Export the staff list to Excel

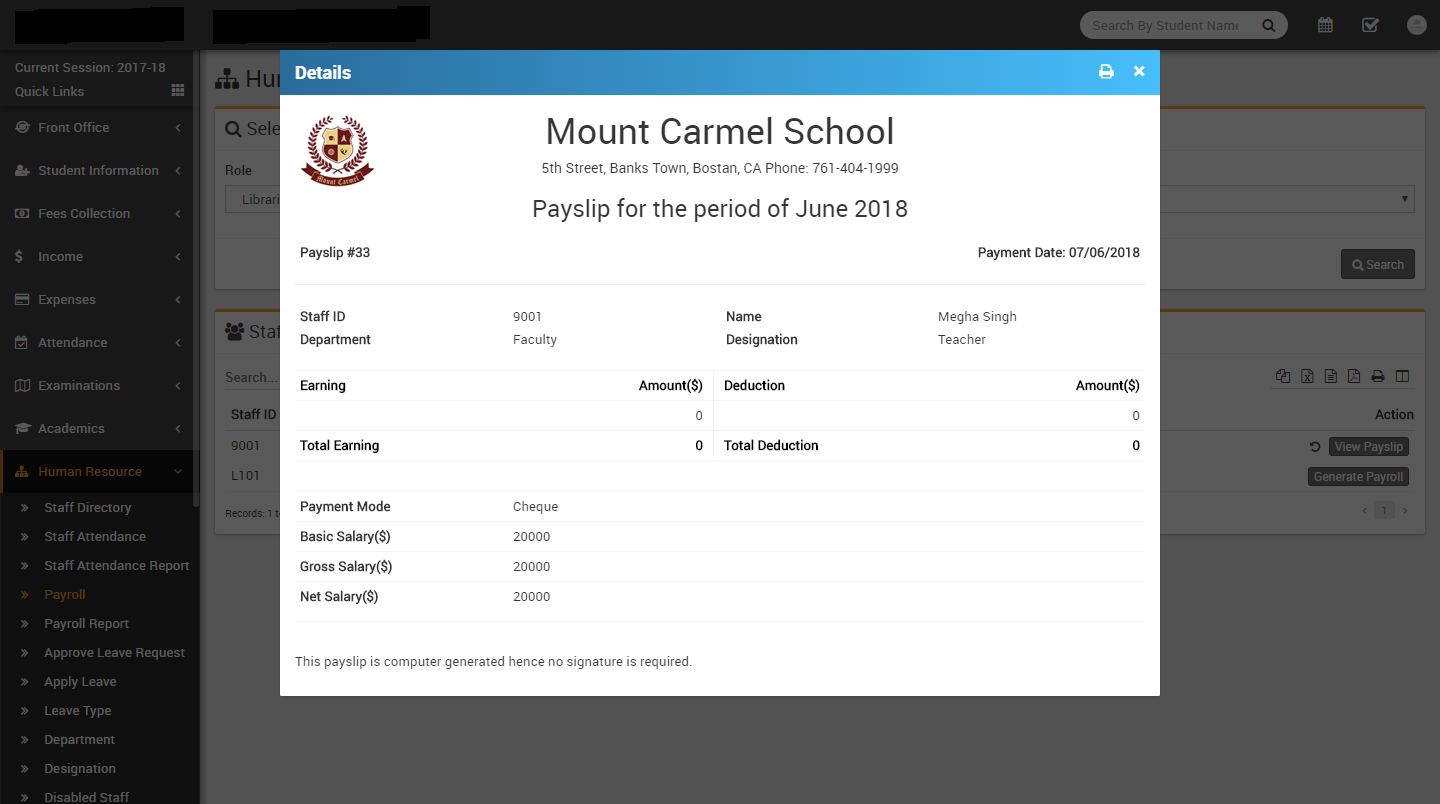(x=1307, y=376)
